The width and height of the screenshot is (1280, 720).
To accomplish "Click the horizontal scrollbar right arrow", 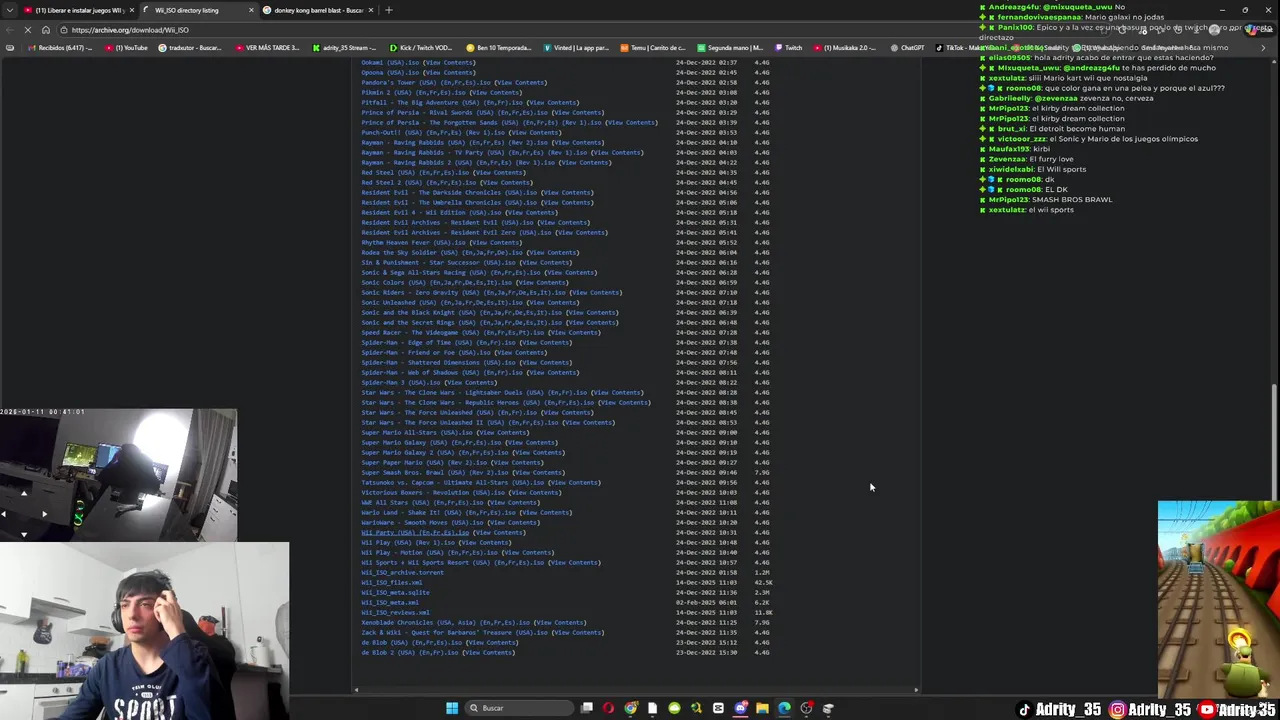I will [916, 689].
